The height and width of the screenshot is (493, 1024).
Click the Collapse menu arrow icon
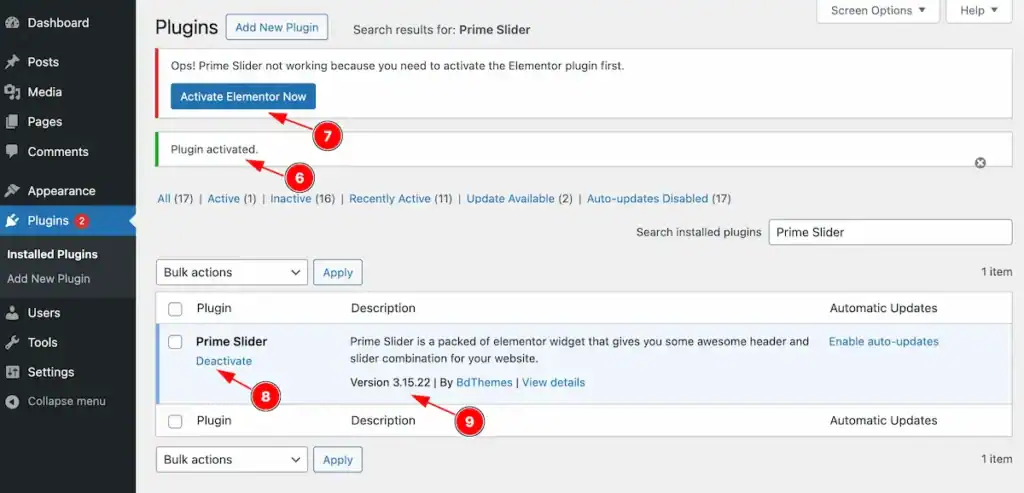[x=12, y=402]
